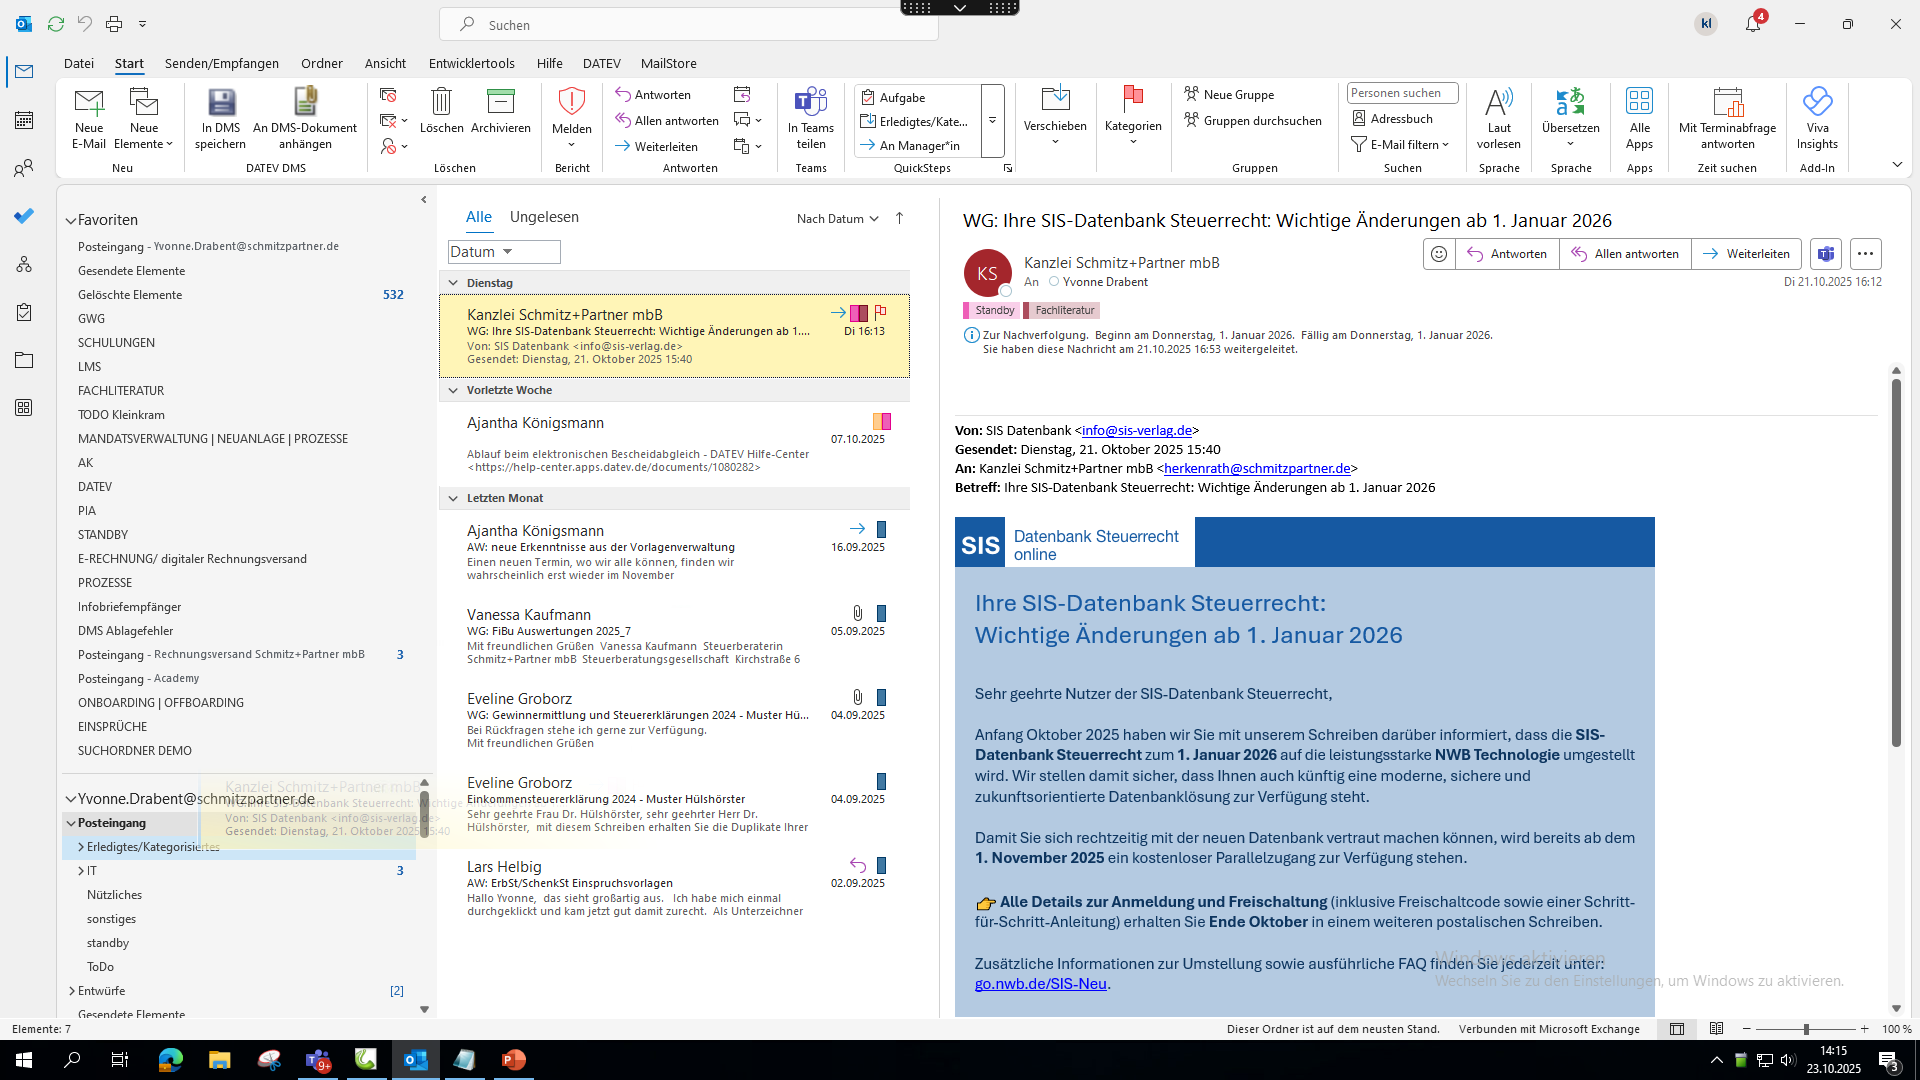Open the Datum filter dropdown
The image size is (1920, 1080).
coord(504,252)
